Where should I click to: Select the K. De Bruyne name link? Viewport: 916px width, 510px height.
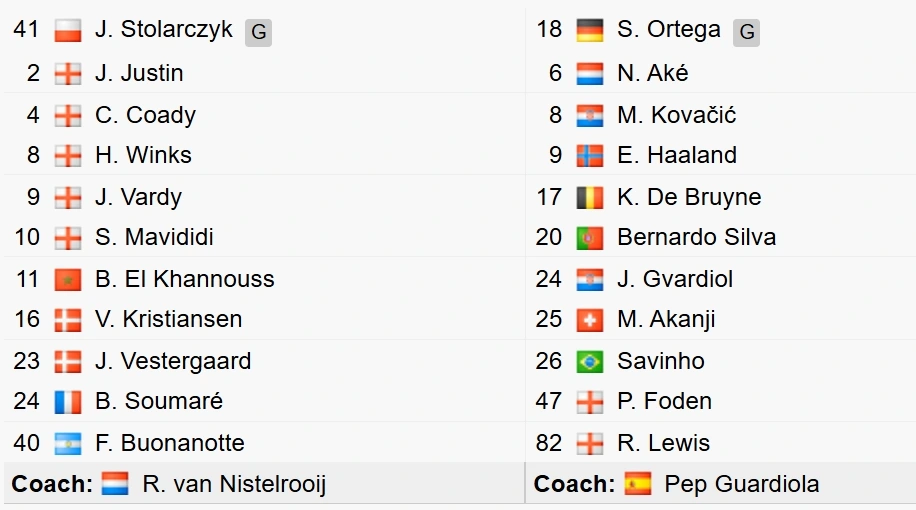pos(689,197)
